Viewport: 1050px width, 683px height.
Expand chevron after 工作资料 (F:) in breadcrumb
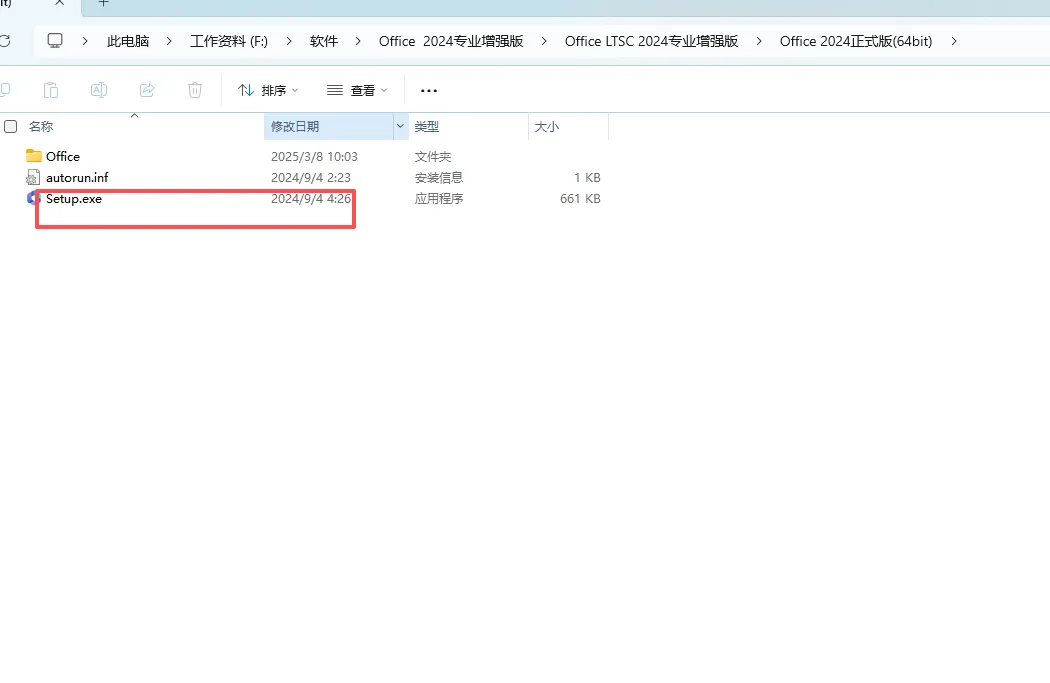click(x=289, y=42)
